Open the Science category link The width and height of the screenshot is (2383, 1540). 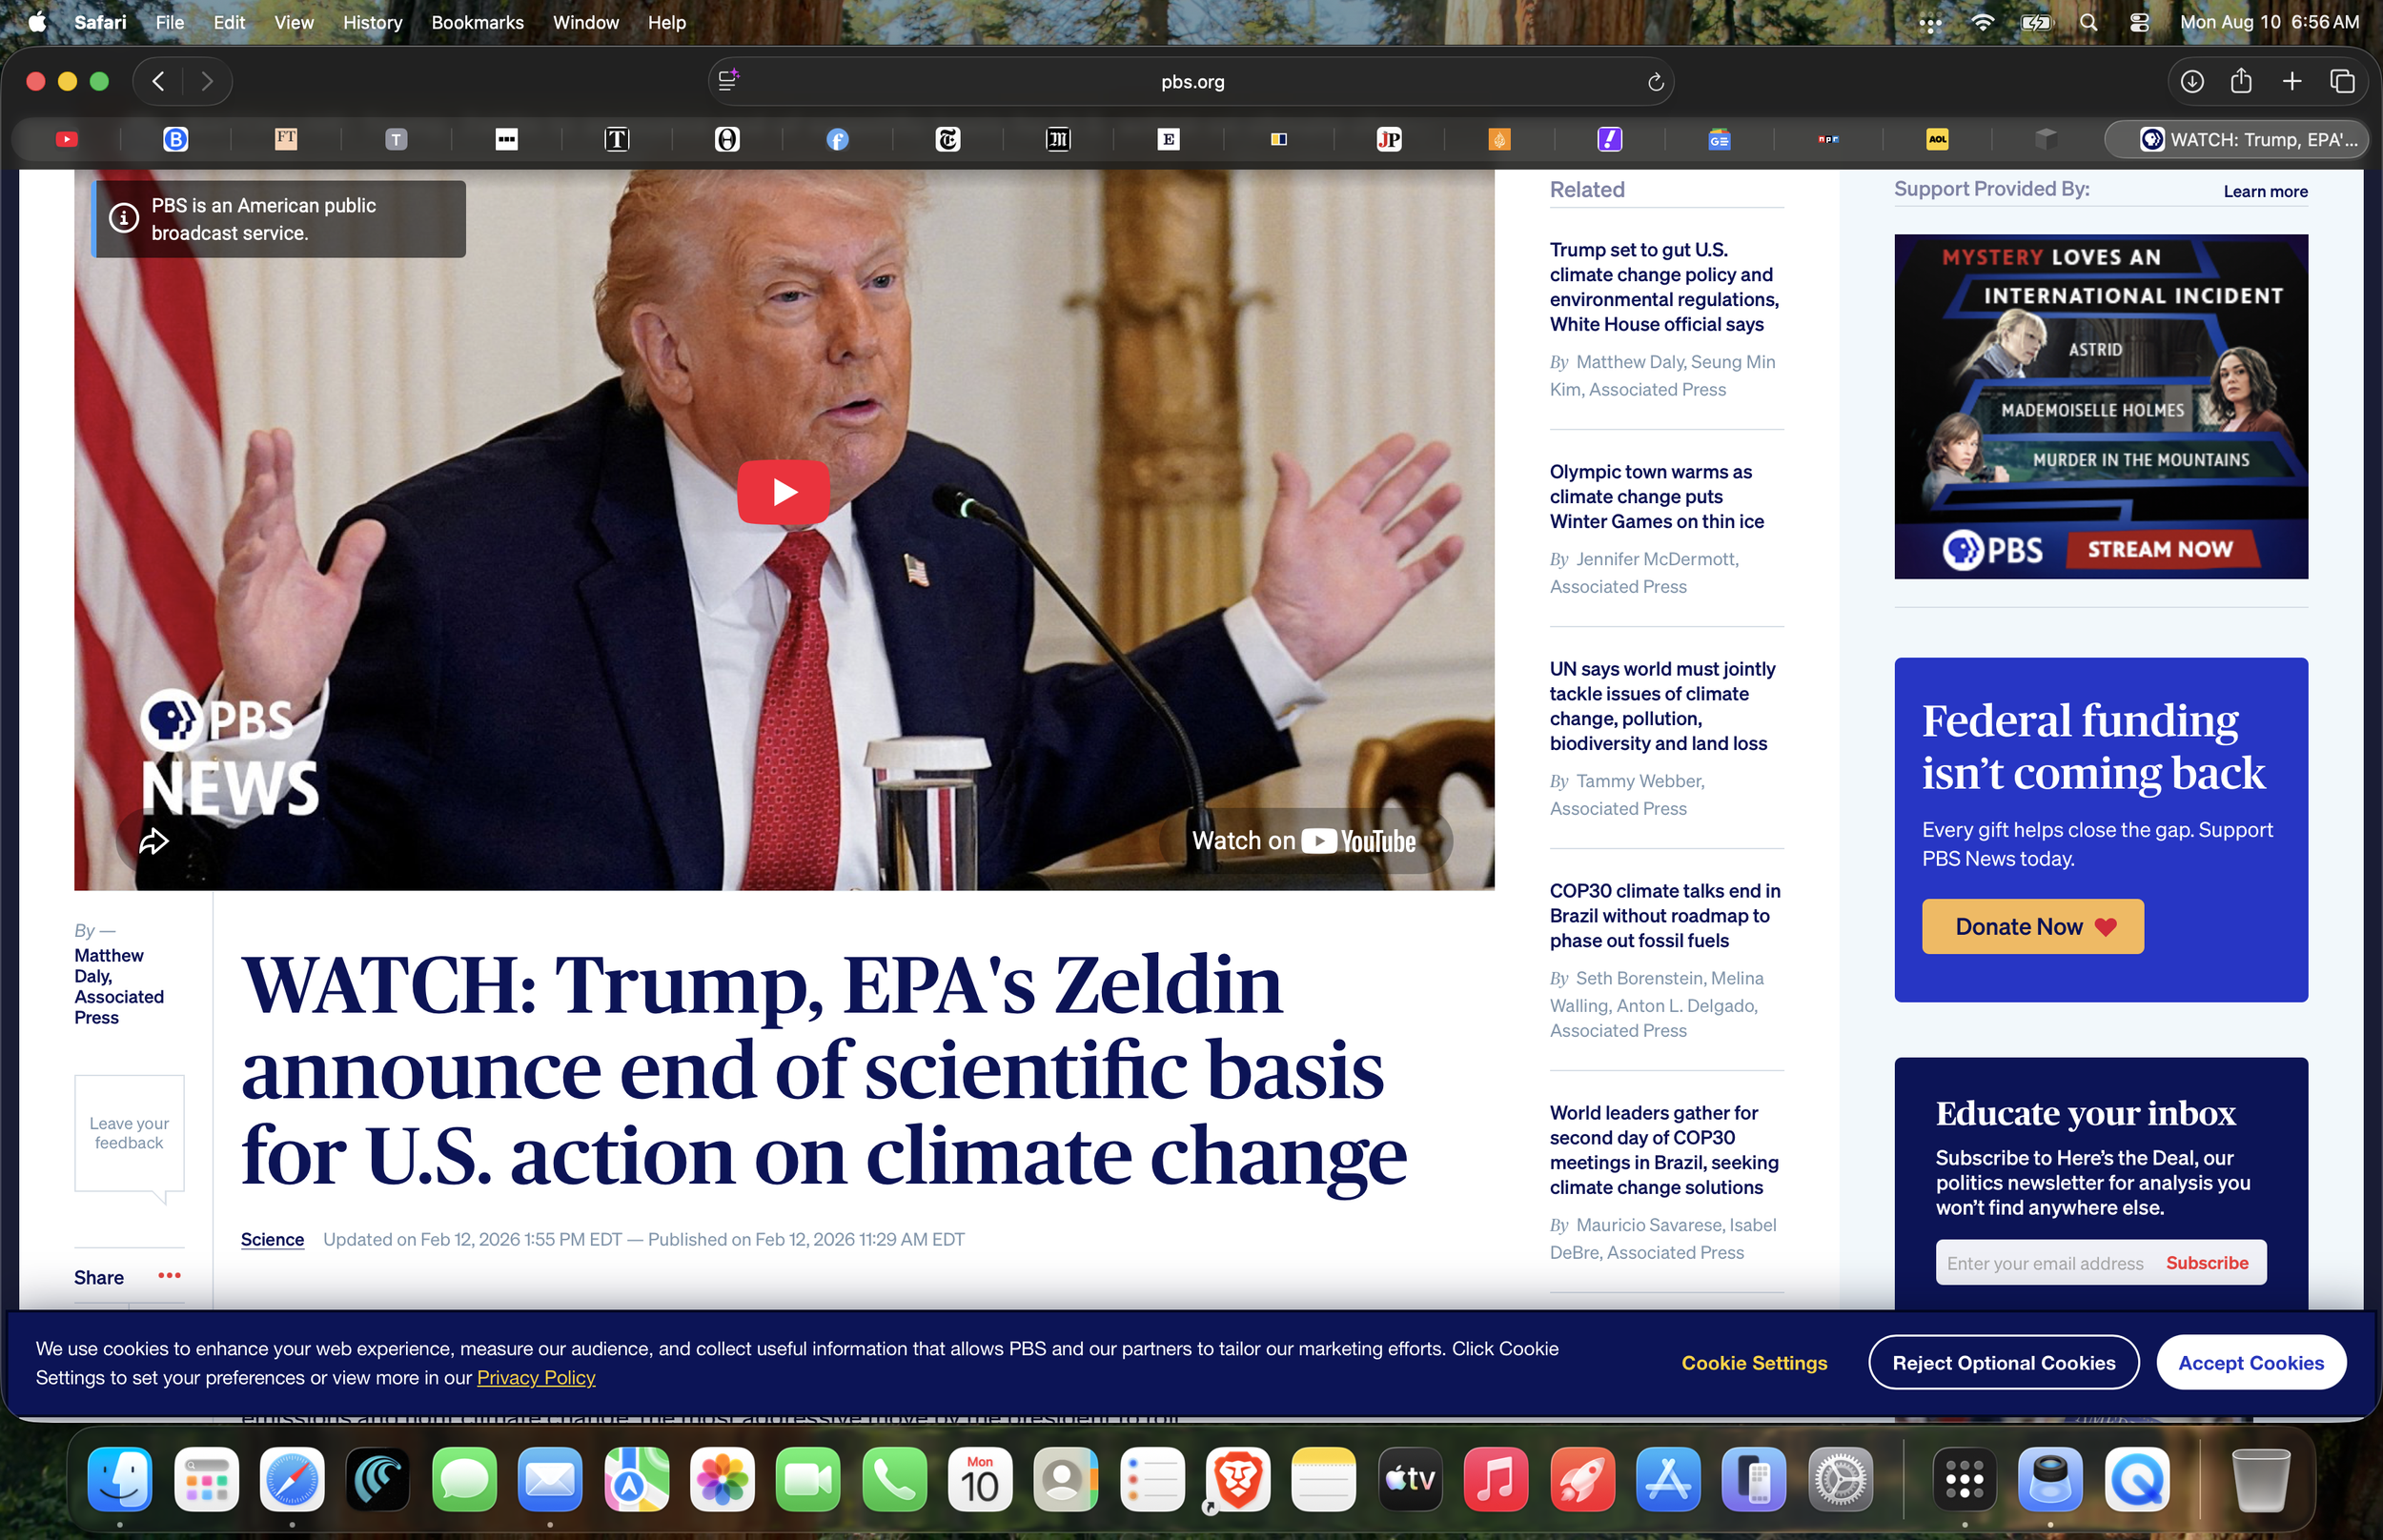click(x=272, y=1239)
